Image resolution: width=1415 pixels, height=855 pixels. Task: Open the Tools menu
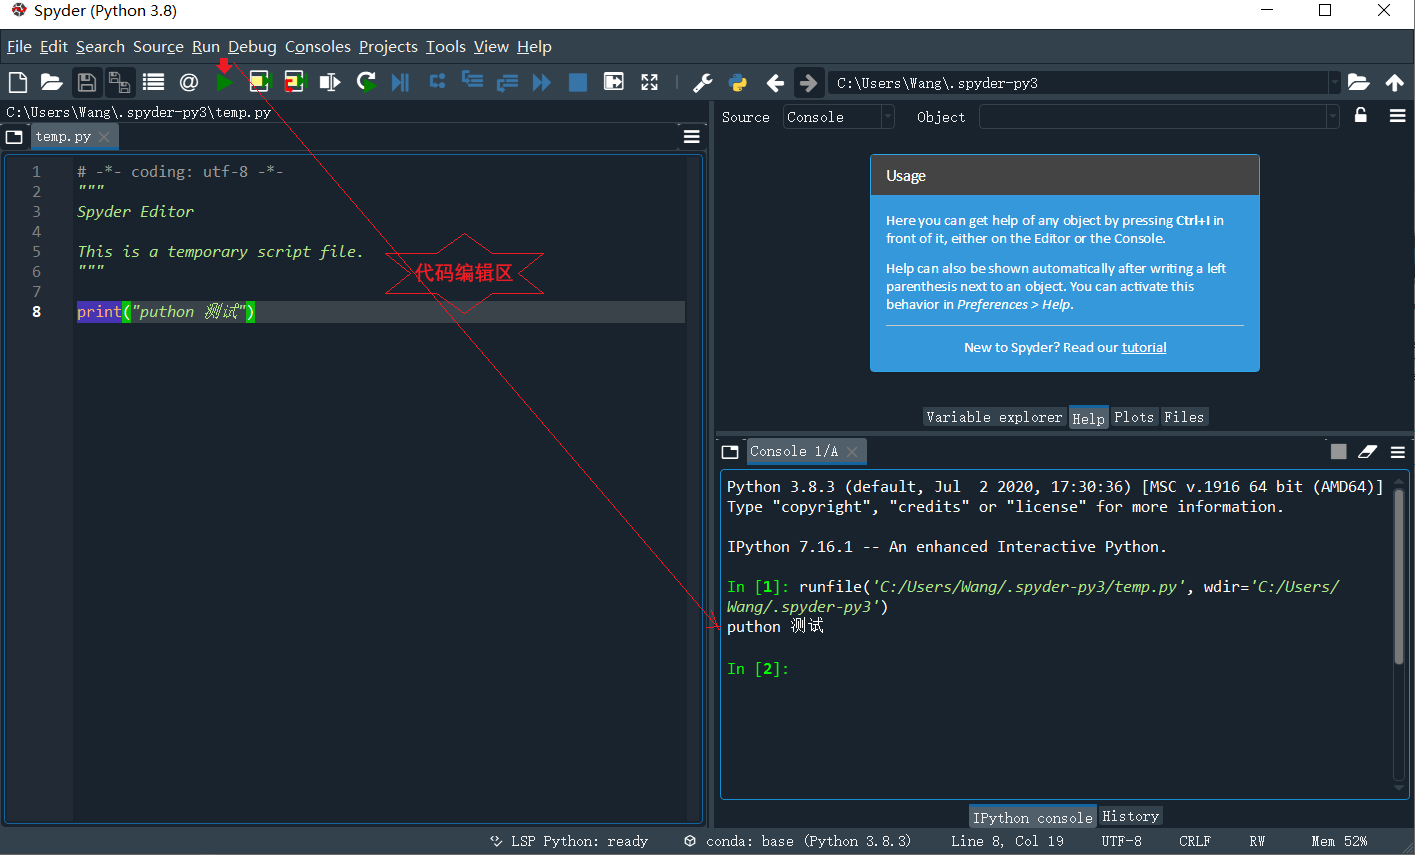click(446, 47)
